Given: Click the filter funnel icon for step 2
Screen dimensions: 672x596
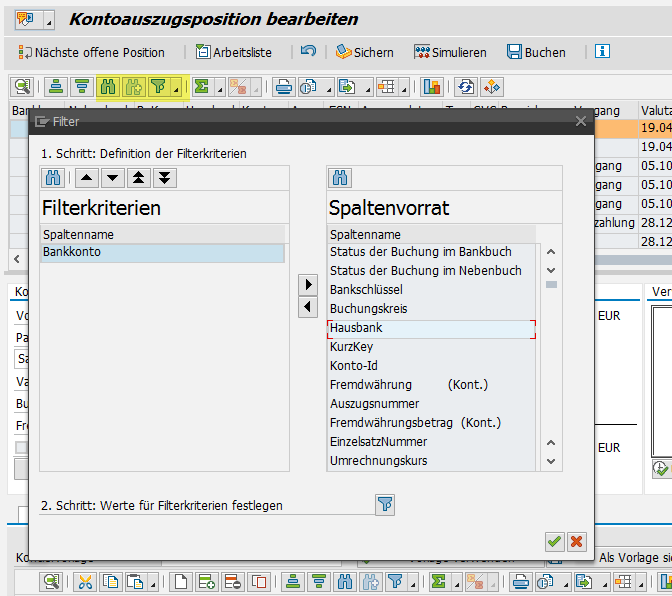Looking at the screenshot, I should point(385,505).
